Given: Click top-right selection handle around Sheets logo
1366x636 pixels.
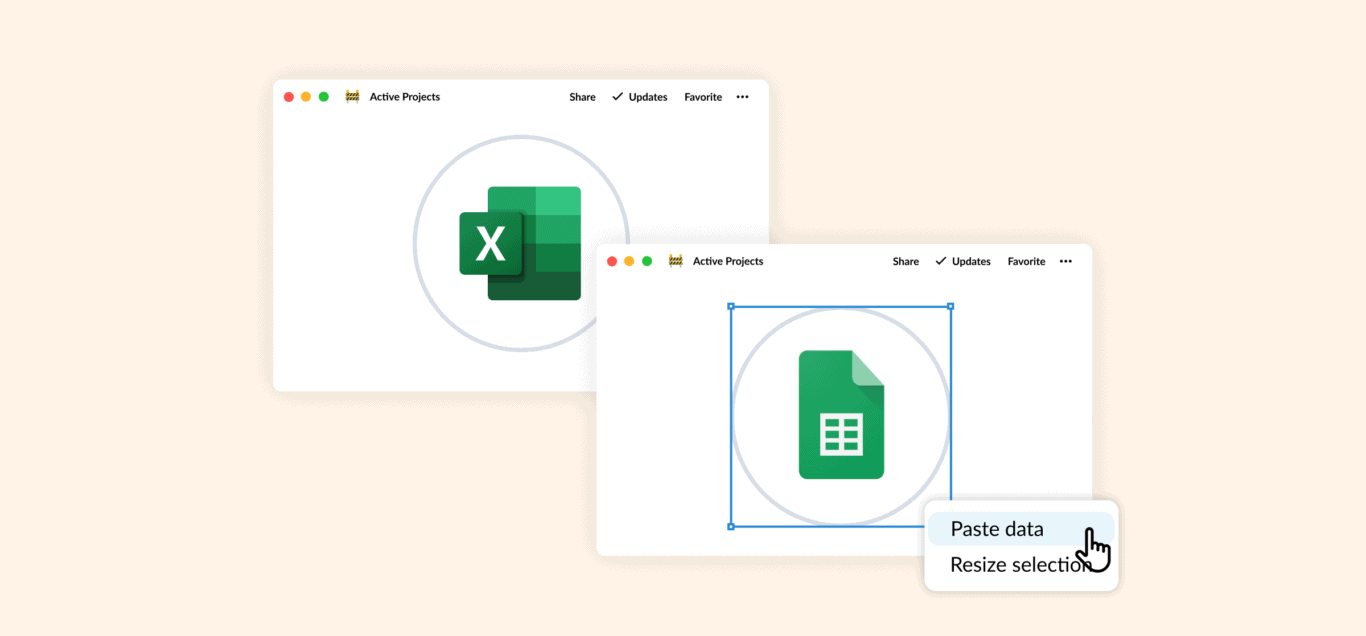Looking at the screenshot, I should pos(950,306).
